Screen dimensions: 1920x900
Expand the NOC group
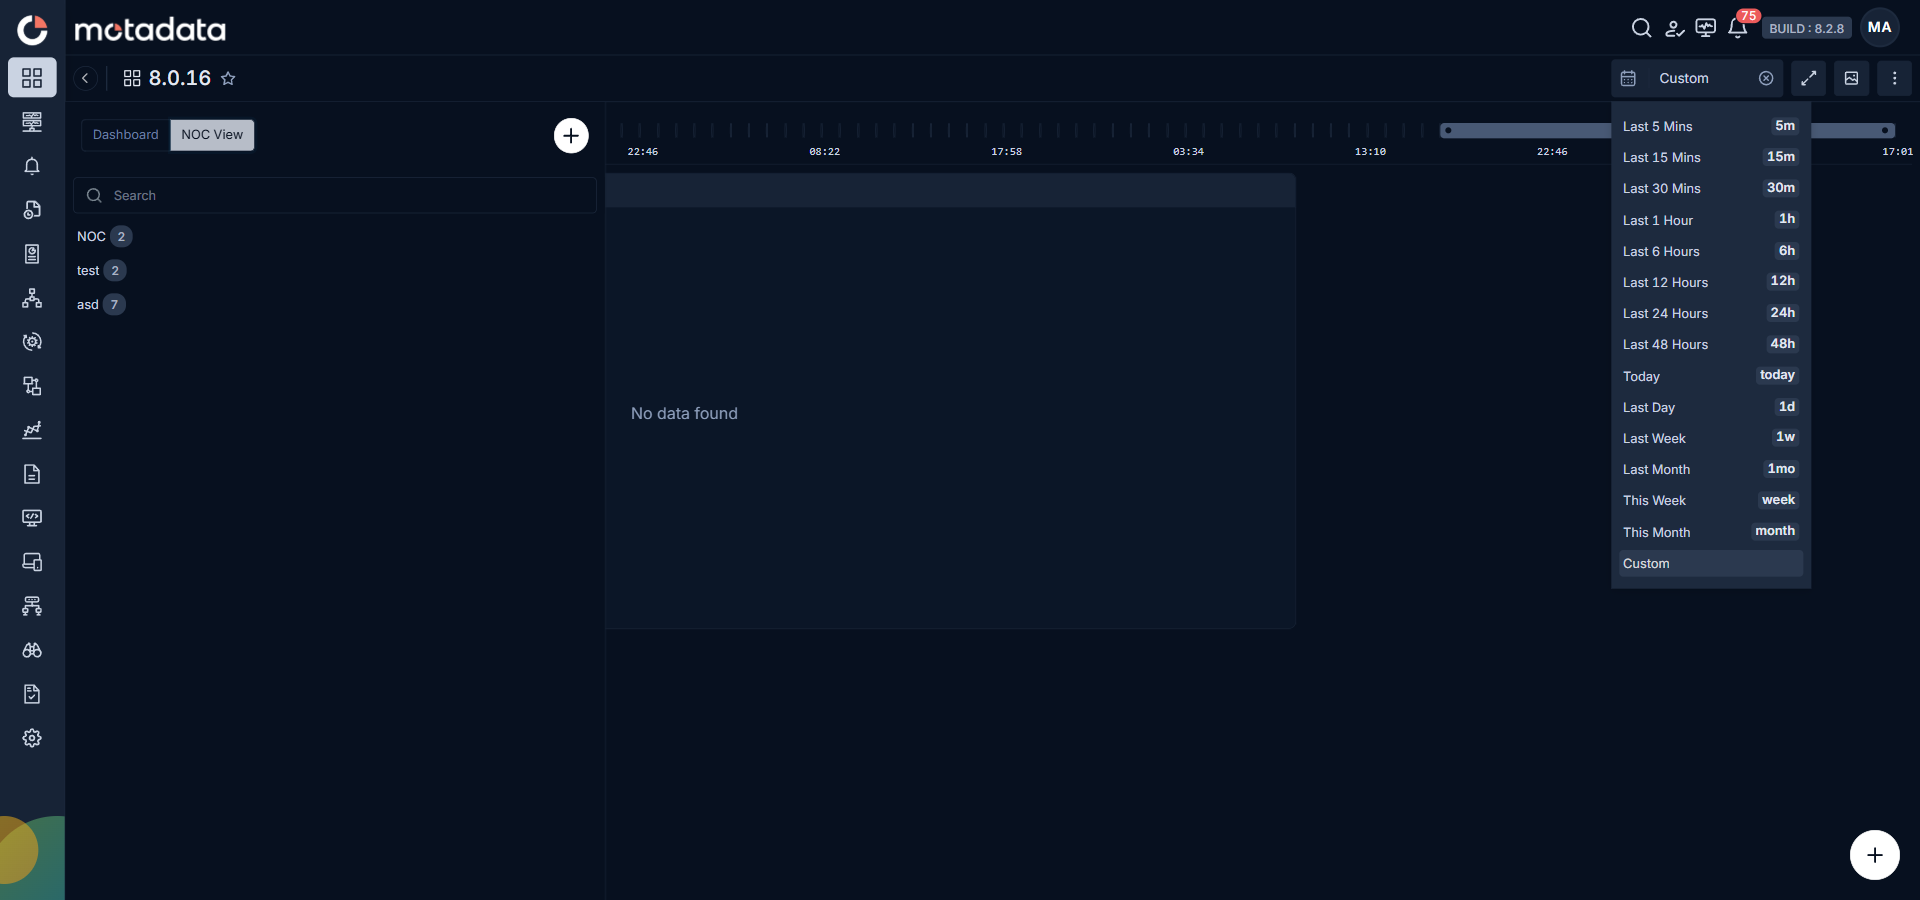(x=104, y=236)
